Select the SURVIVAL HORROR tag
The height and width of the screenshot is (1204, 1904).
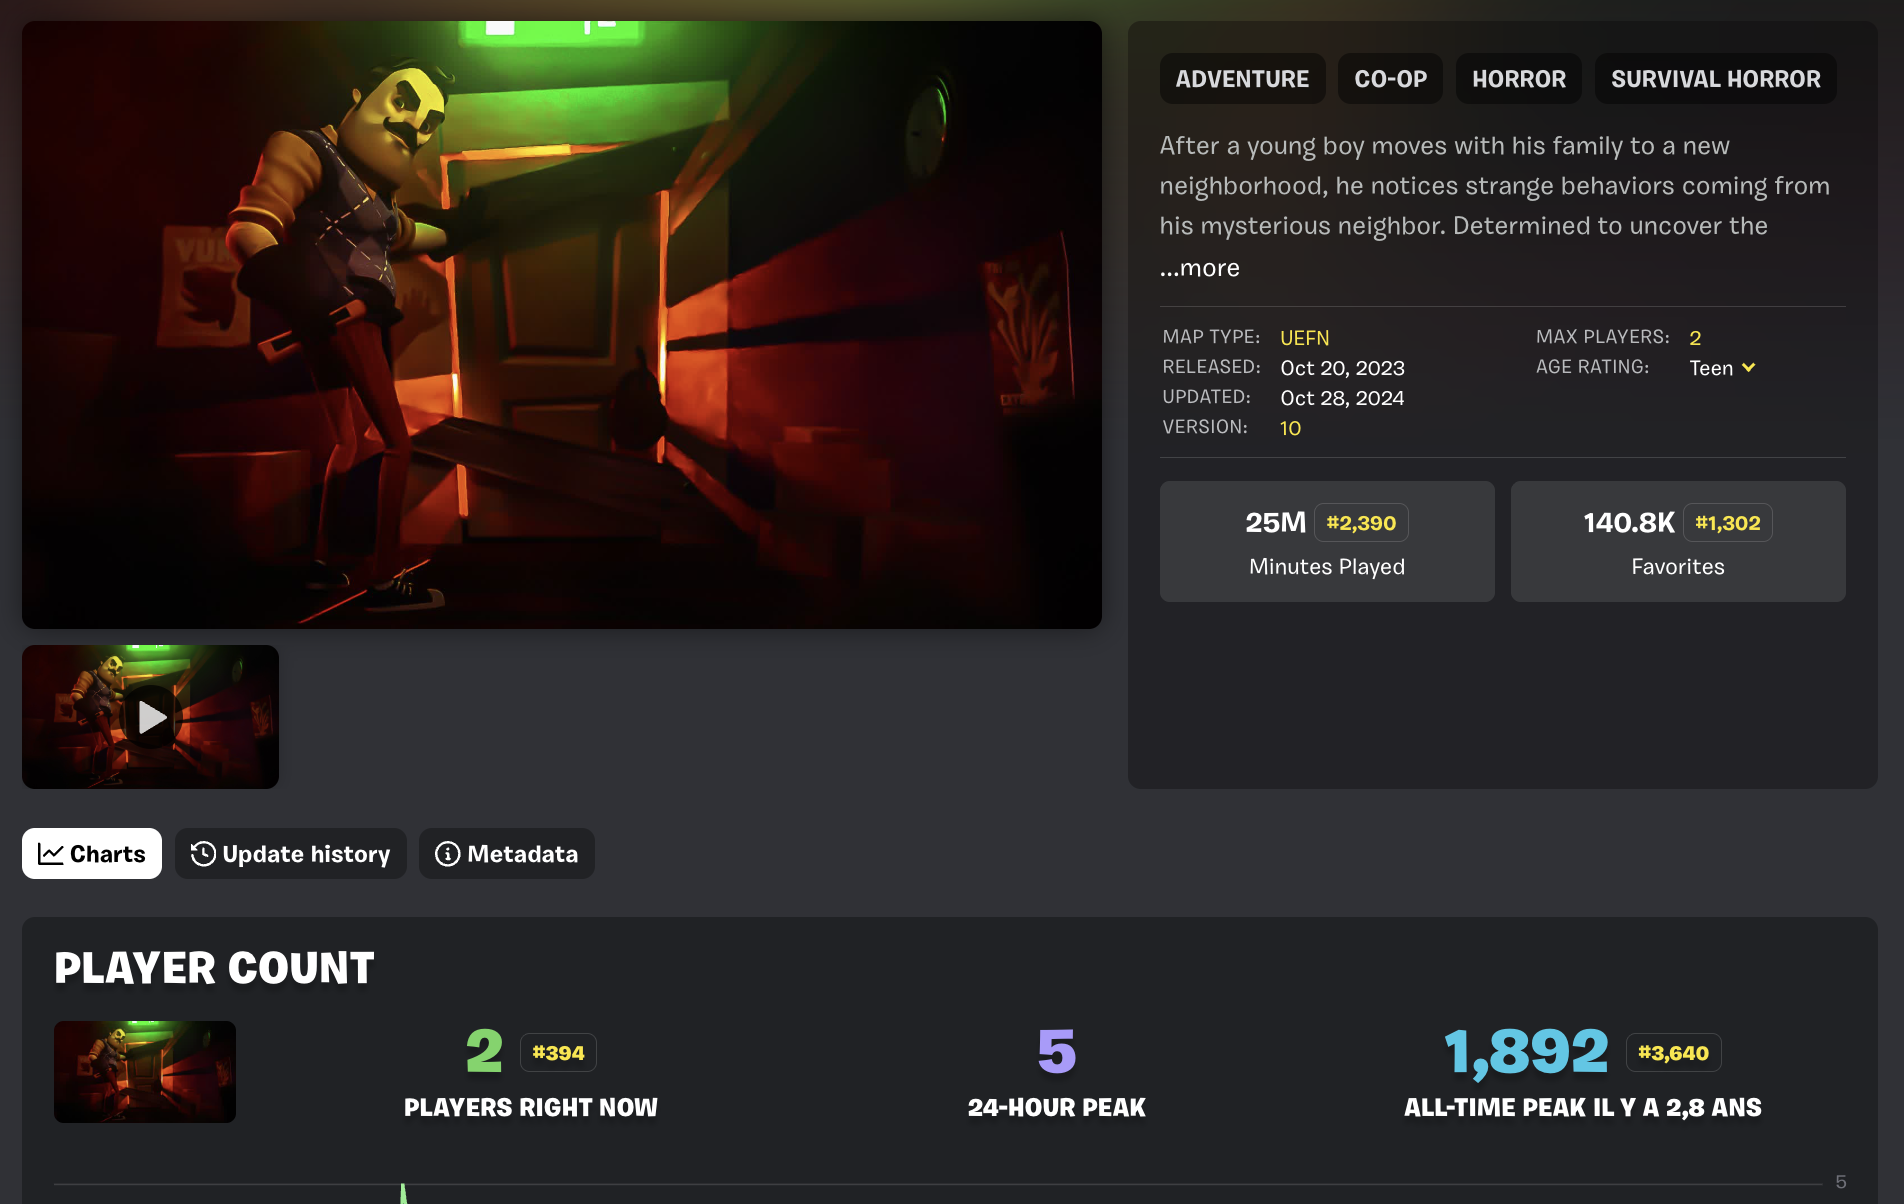click(x=1716, y=79)
